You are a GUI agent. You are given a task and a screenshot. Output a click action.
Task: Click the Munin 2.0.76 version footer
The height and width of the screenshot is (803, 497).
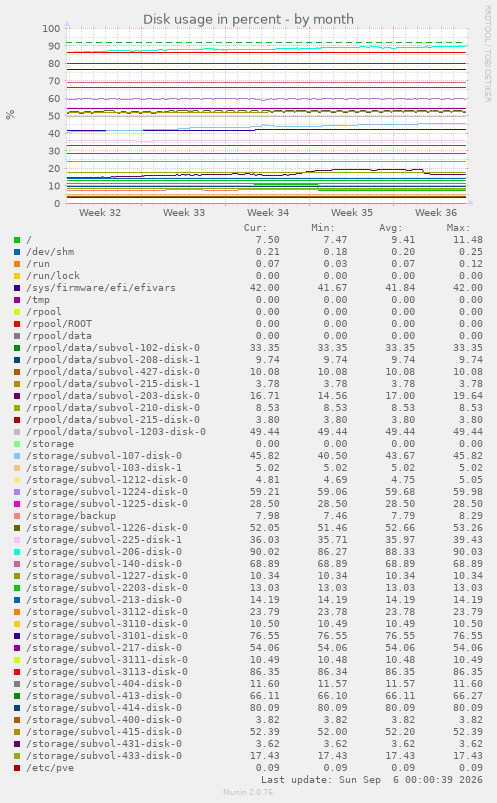coord(248,792)
